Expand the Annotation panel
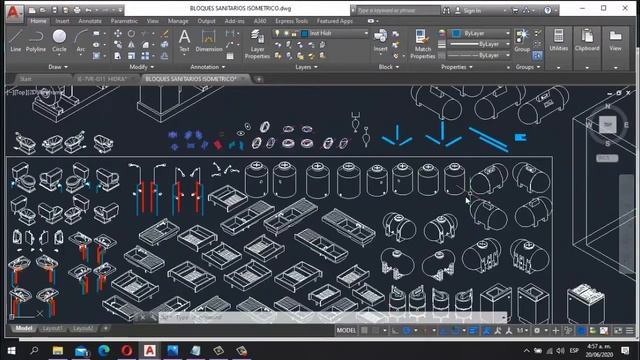640x360 pixels. [x=208, y=67]
